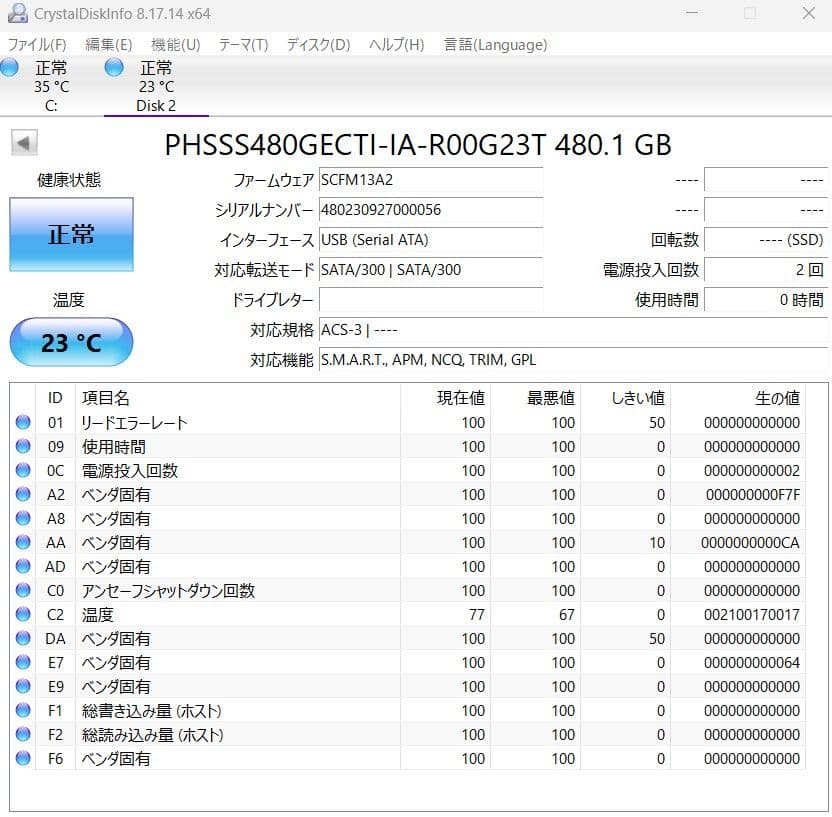Click the interface field USB (Serial ATA)
Image resolution: width=832 pixels, height=817 pixels.
point(430,240)
